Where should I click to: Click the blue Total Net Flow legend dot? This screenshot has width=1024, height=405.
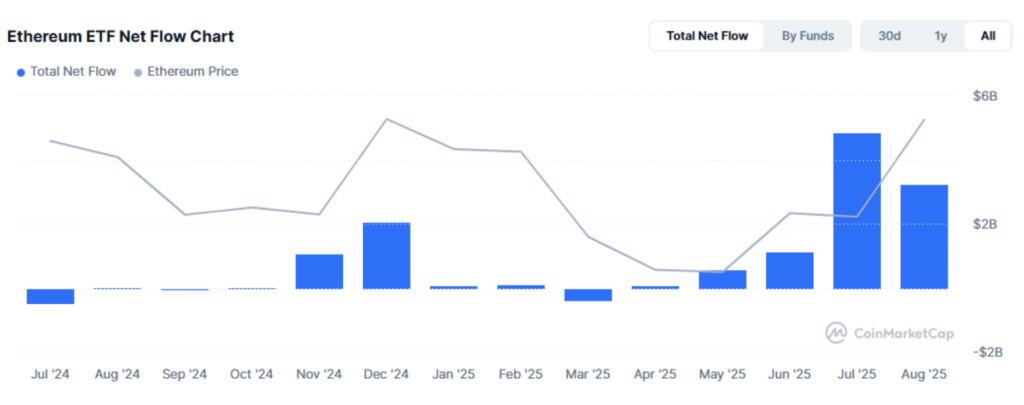[x=22, y=72]
